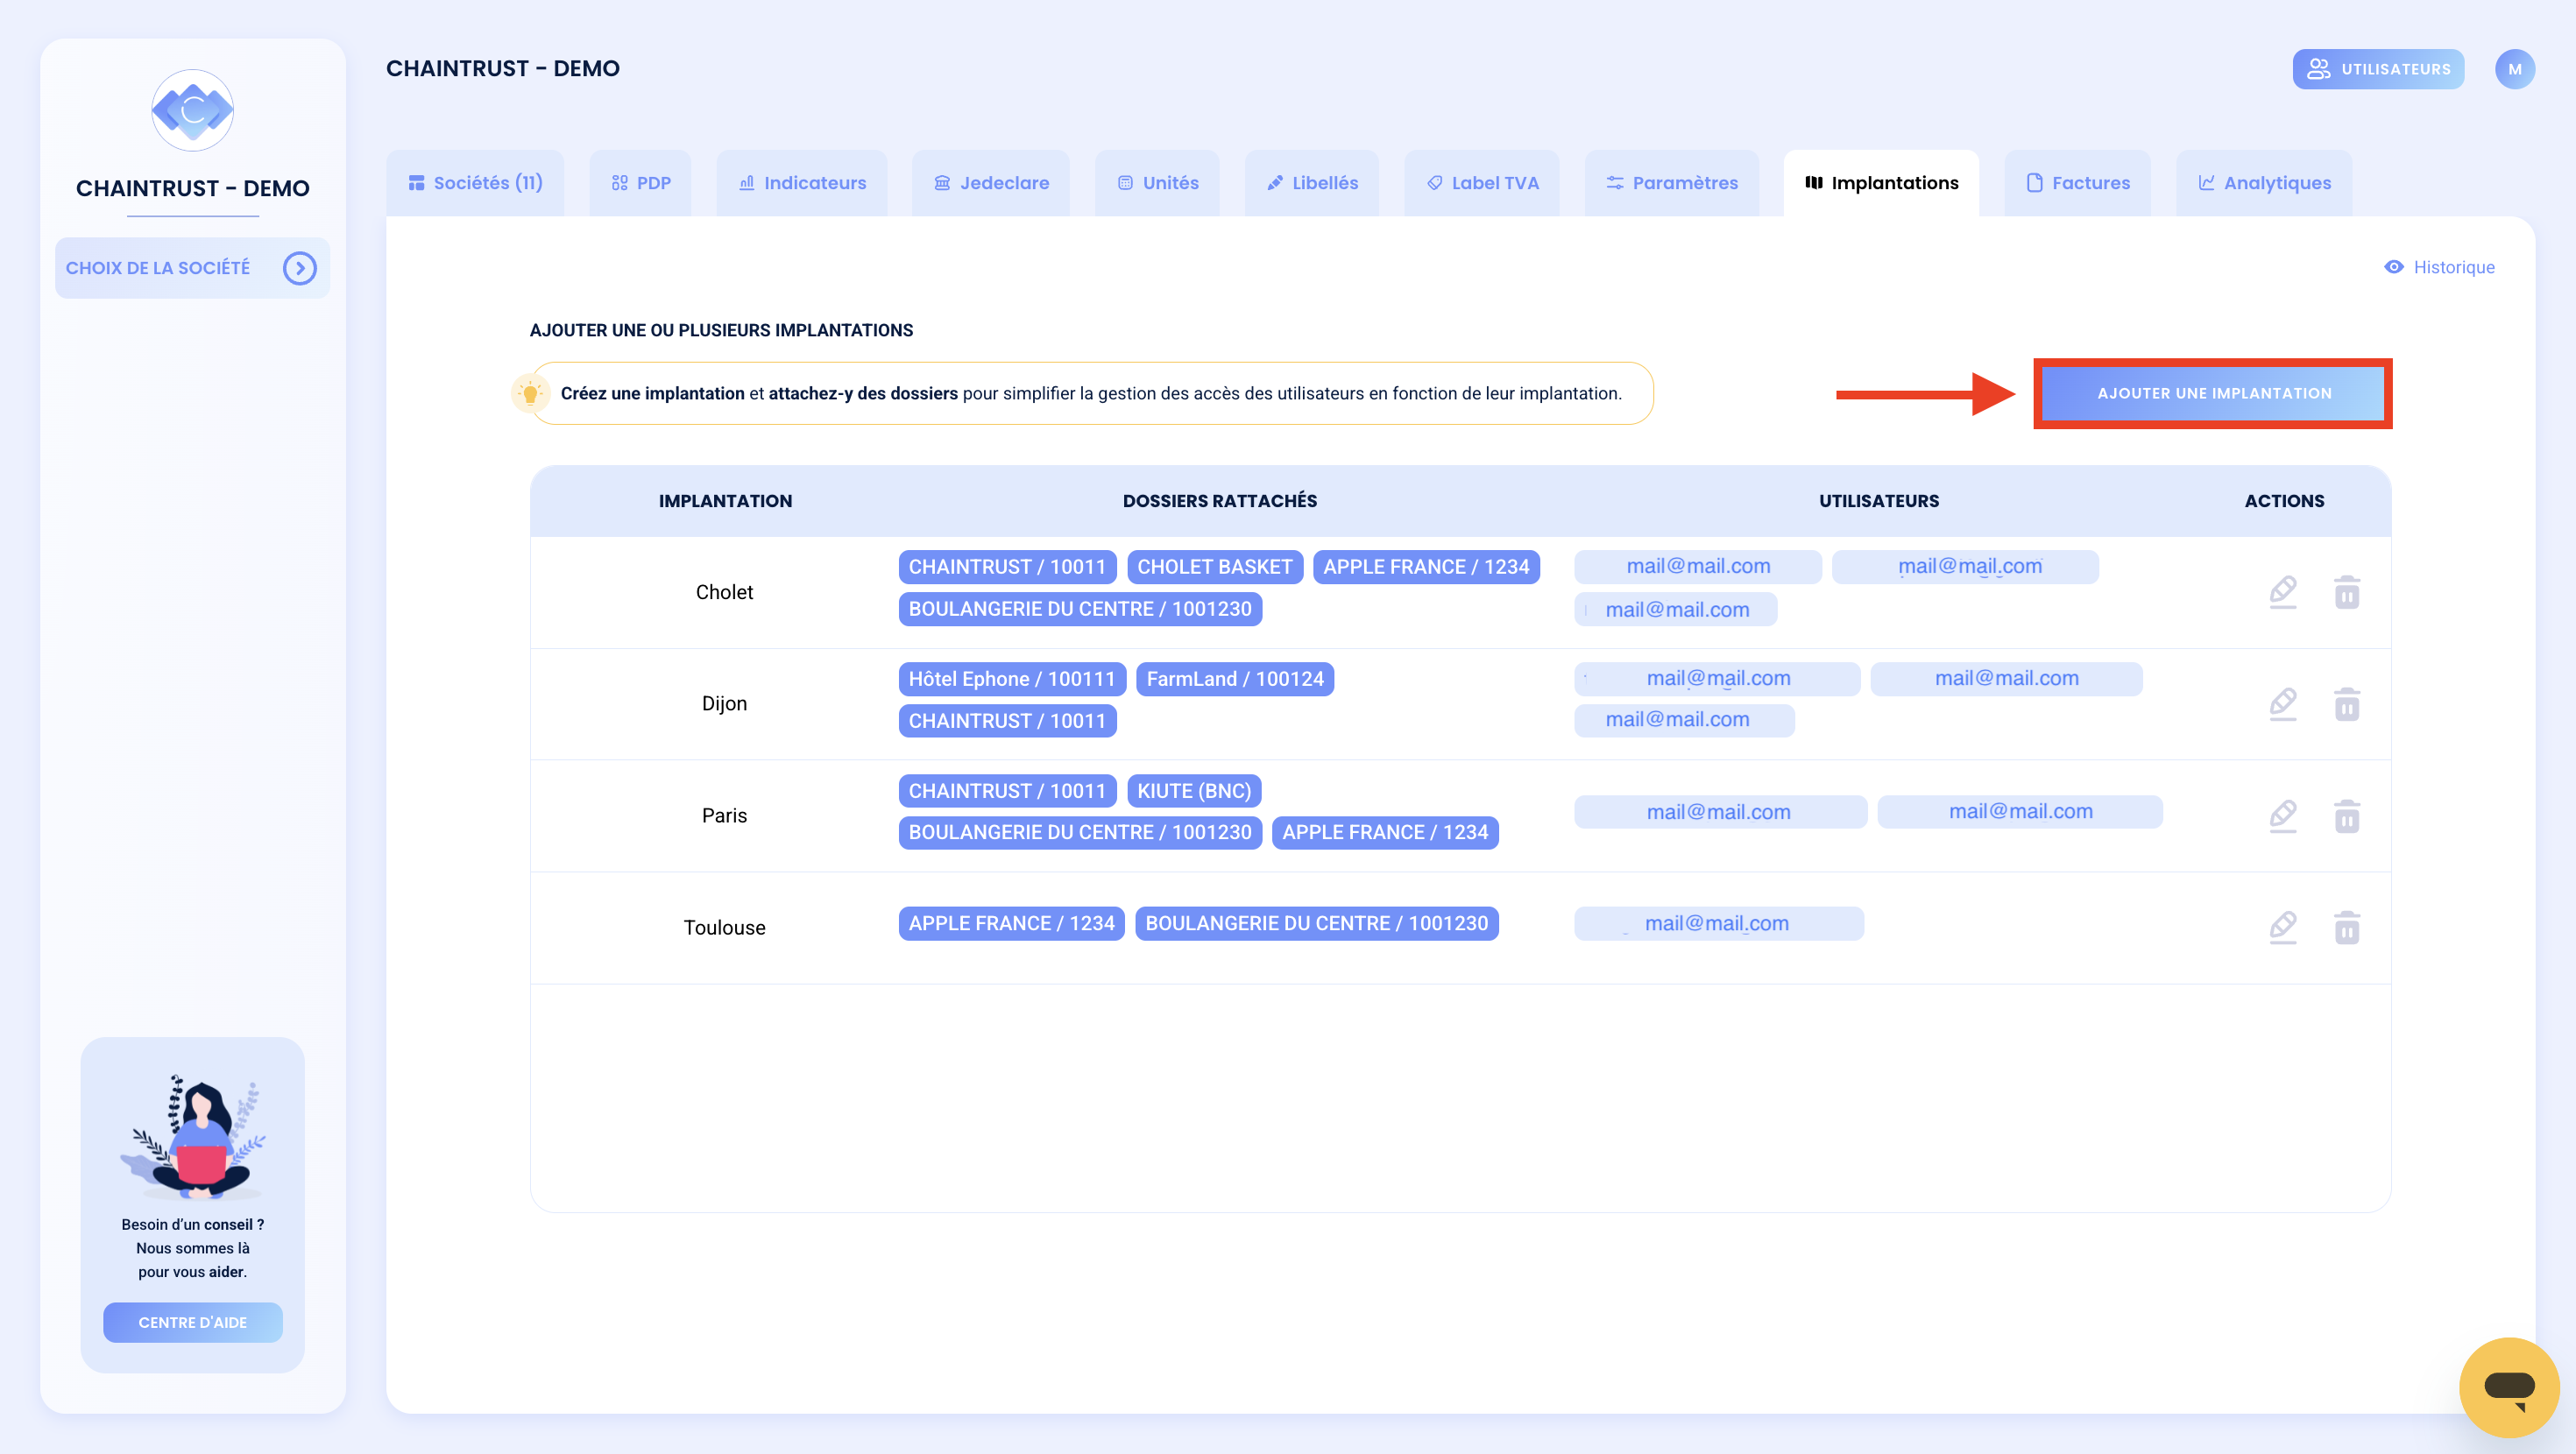Click FarmLand / 100124 tag
The width and height of the screenshot is (2576, 1454).
point(1235,679)
